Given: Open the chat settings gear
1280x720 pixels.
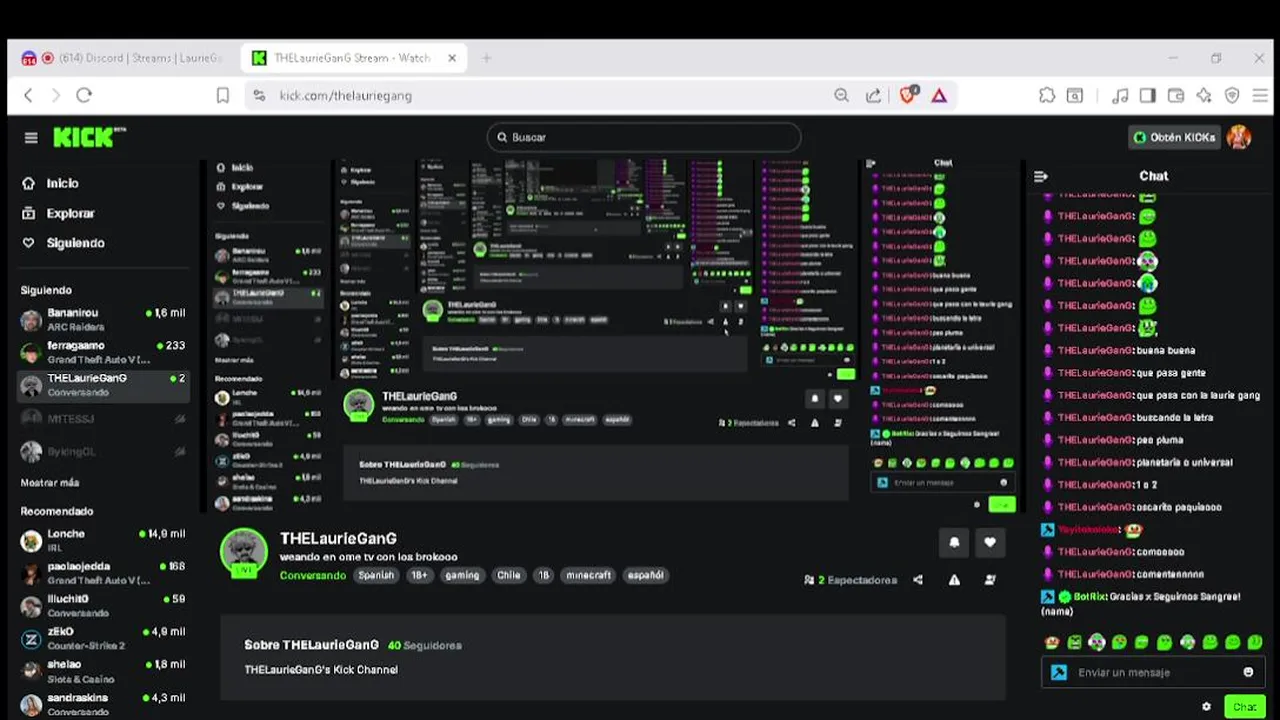Looking at the screenshot, I should pos(1206,706).
